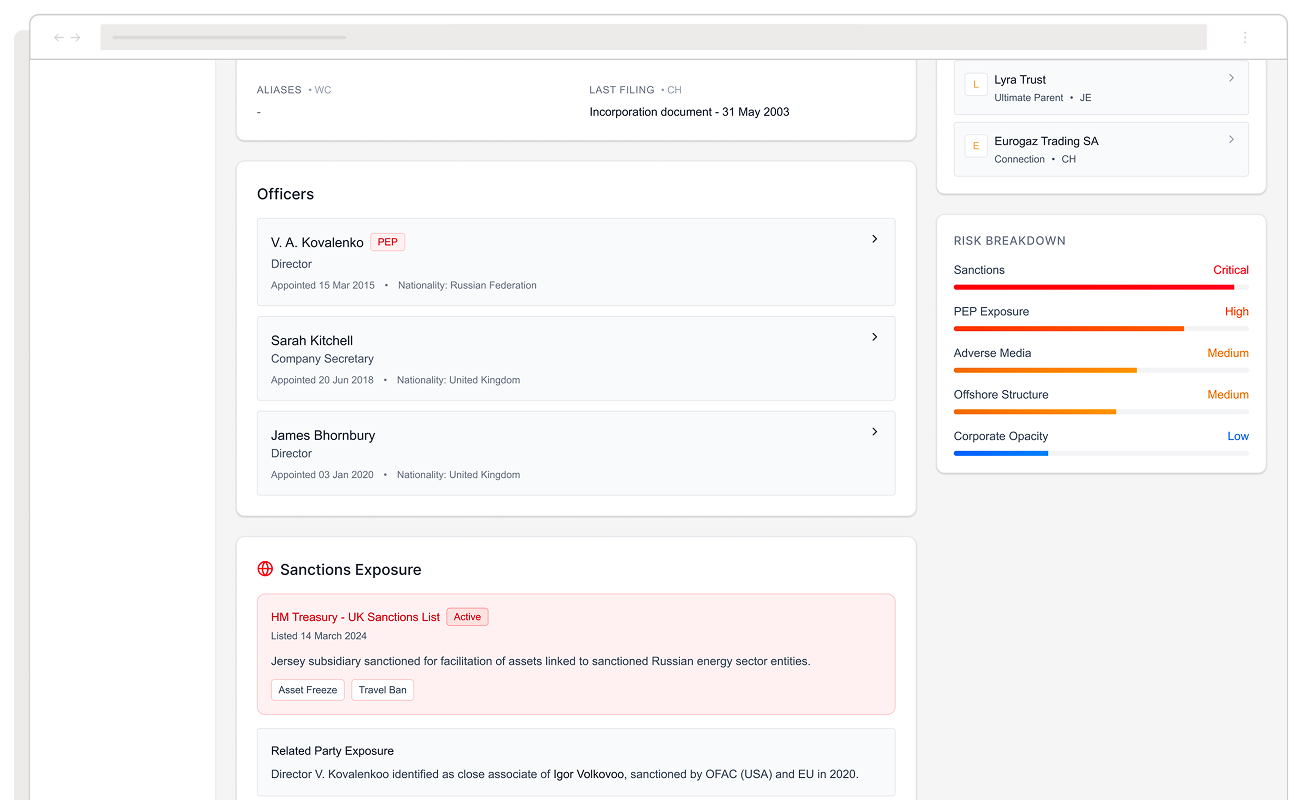This screenshot has width=1300, height=800.
Task: Click the Low Corporate Opacity label
Action: tap(1238, 436)
